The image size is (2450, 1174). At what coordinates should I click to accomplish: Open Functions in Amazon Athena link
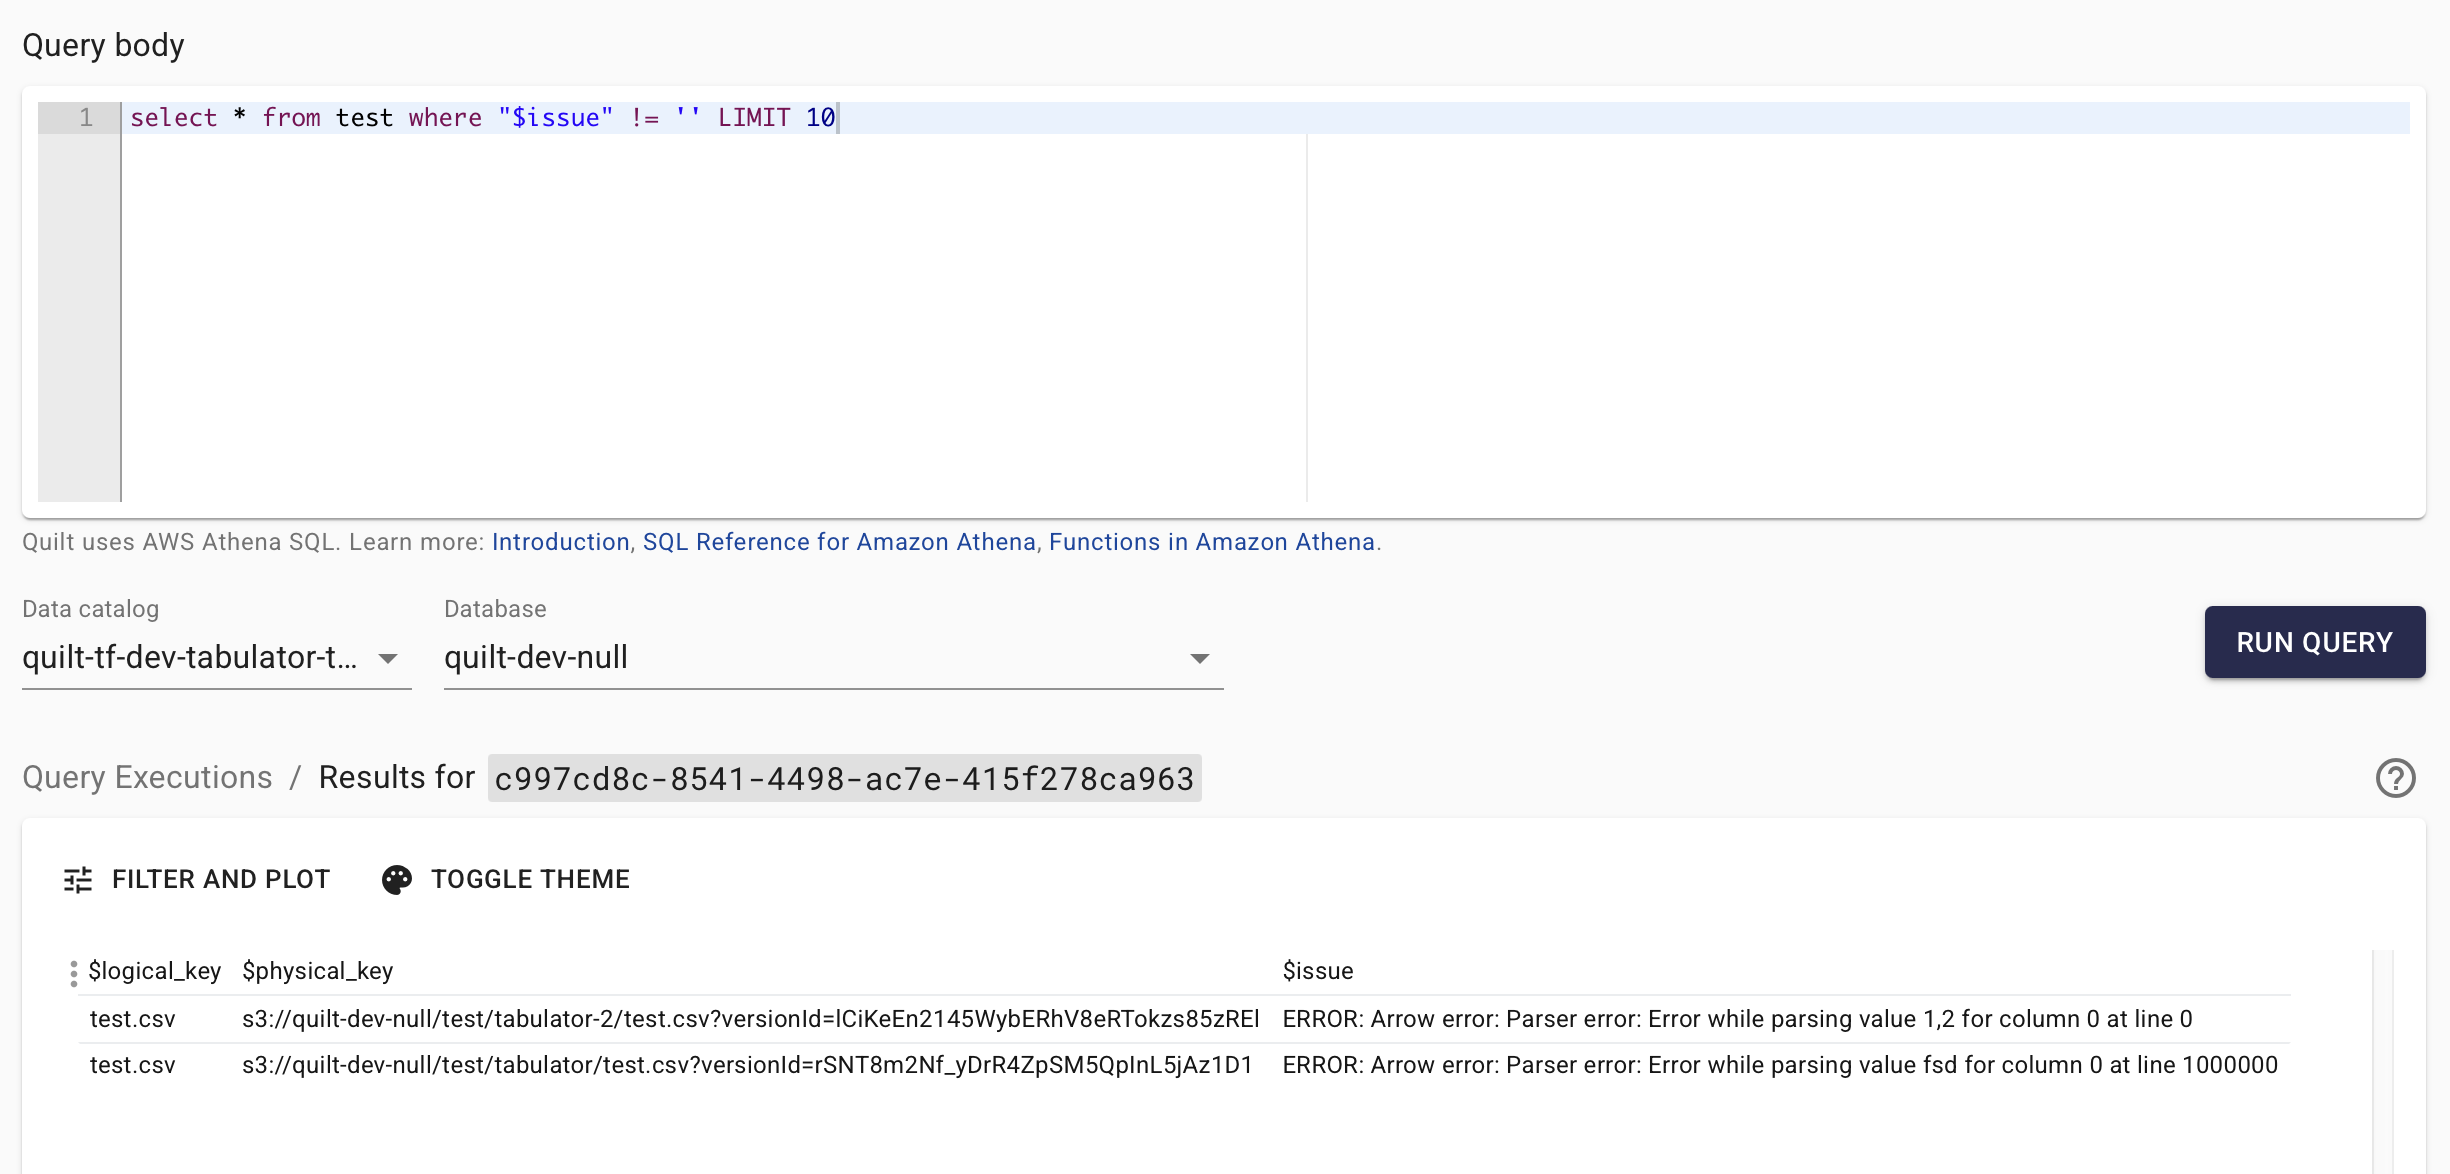pyautogui.click(x=1212, y=542)
